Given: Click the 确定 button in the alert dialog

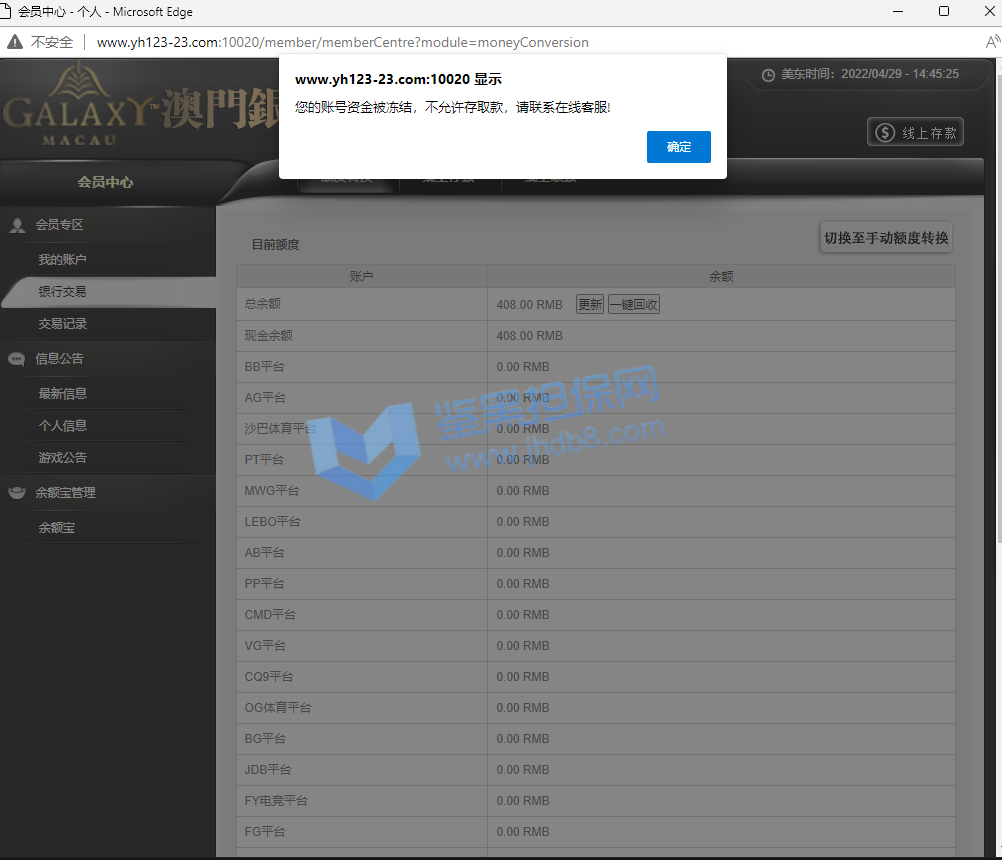Looking at the screenshot, I should pos(678,146).
